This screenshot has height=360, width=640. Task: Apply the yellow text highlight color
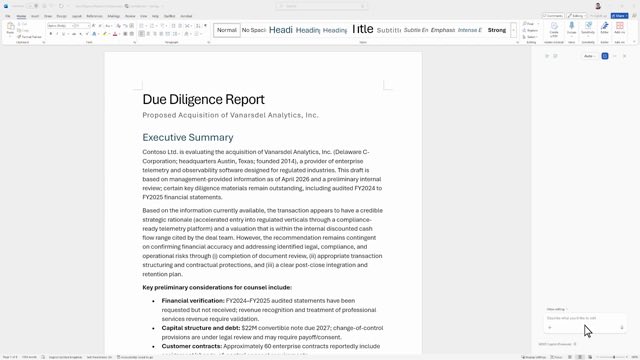pyautogui.click(x=105, y=34)
